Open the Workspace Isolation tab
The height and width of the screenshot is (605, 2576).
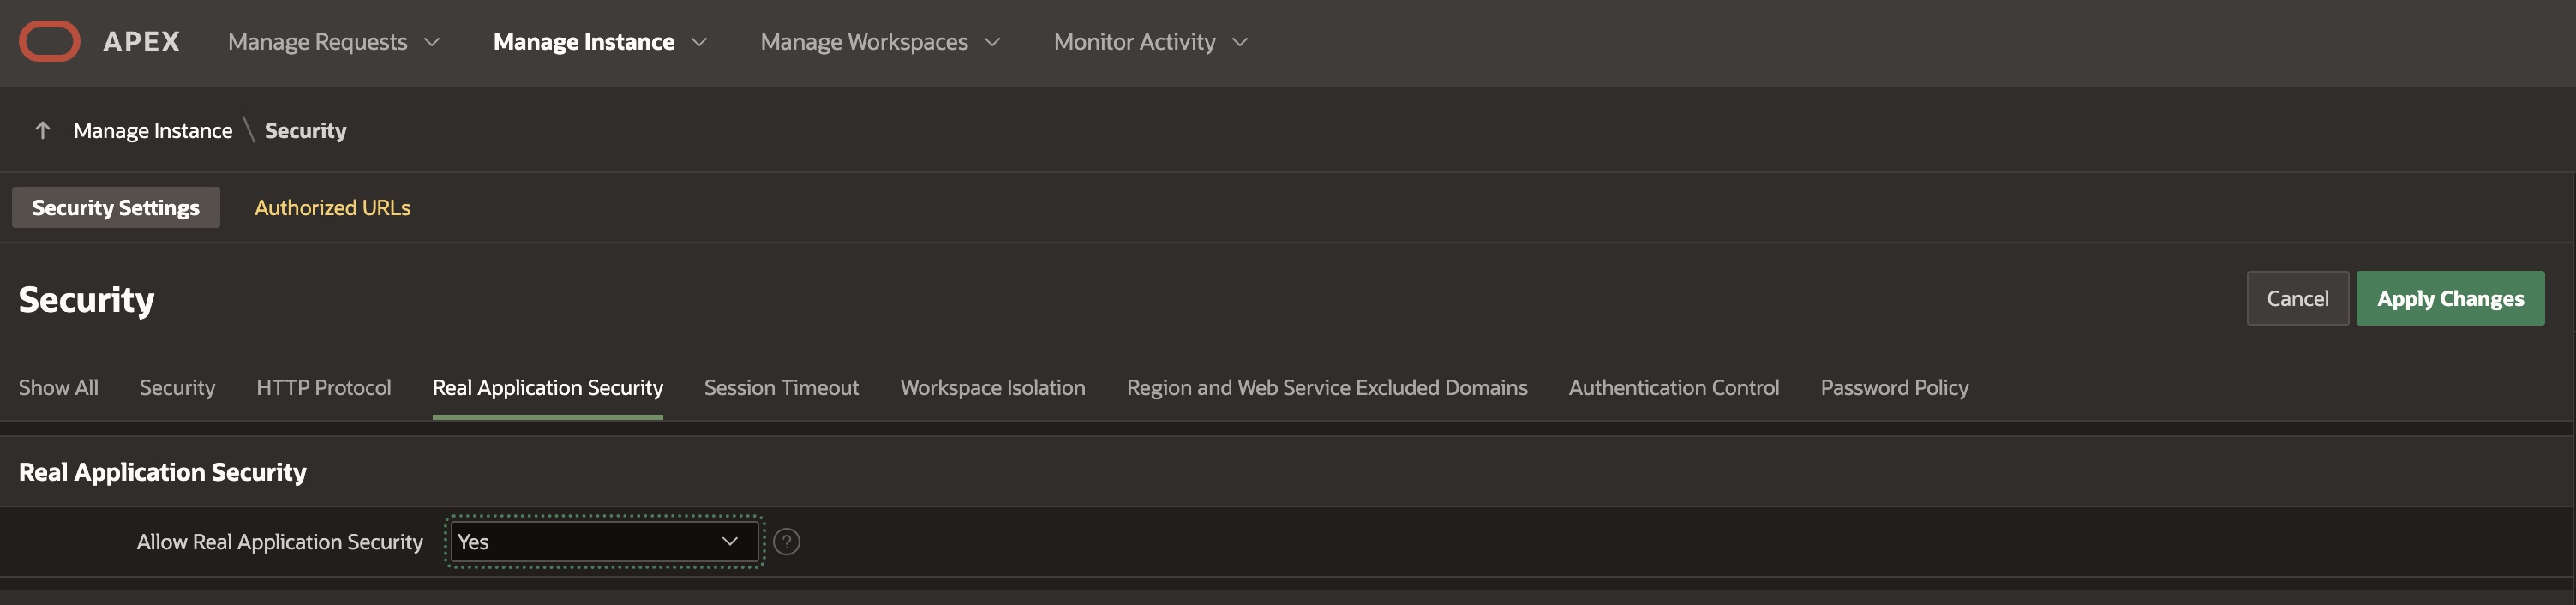pos(992,387)
